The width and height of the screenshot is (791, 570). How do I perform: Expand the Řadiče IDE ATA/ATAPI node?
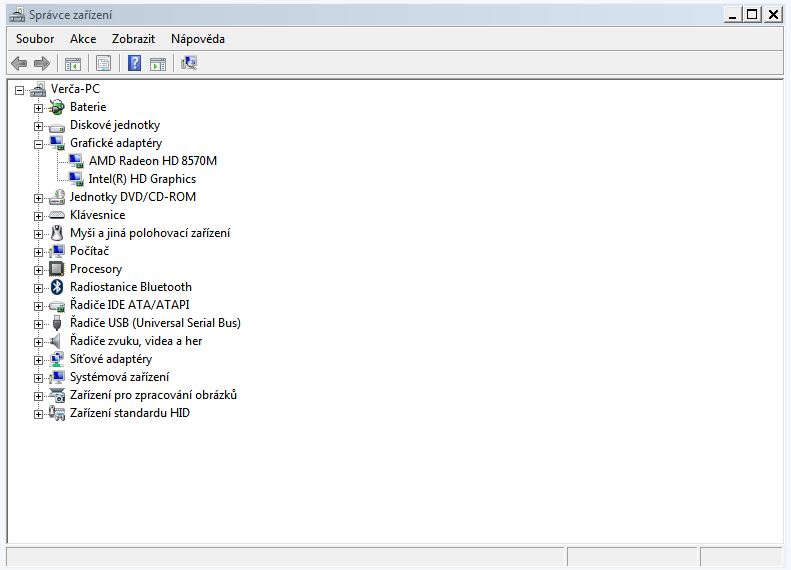click(x=38, y=306)
